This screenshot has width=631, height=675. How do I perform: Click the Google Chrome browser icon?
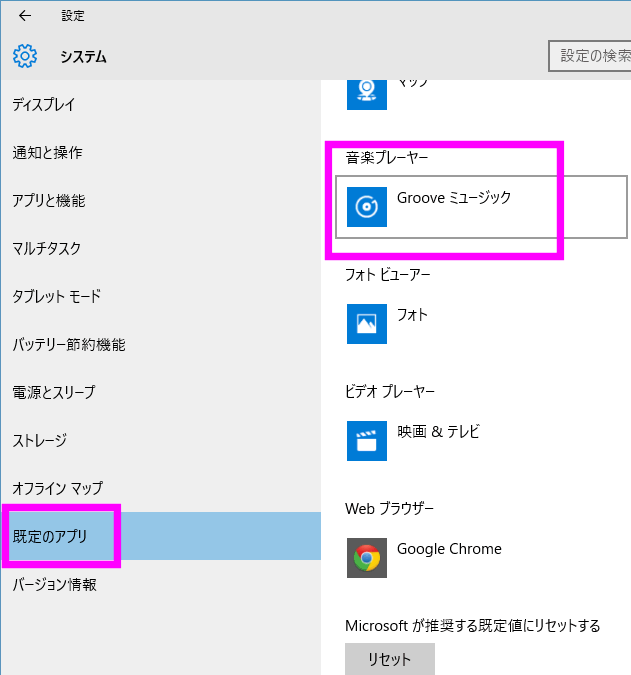point(367,558)
